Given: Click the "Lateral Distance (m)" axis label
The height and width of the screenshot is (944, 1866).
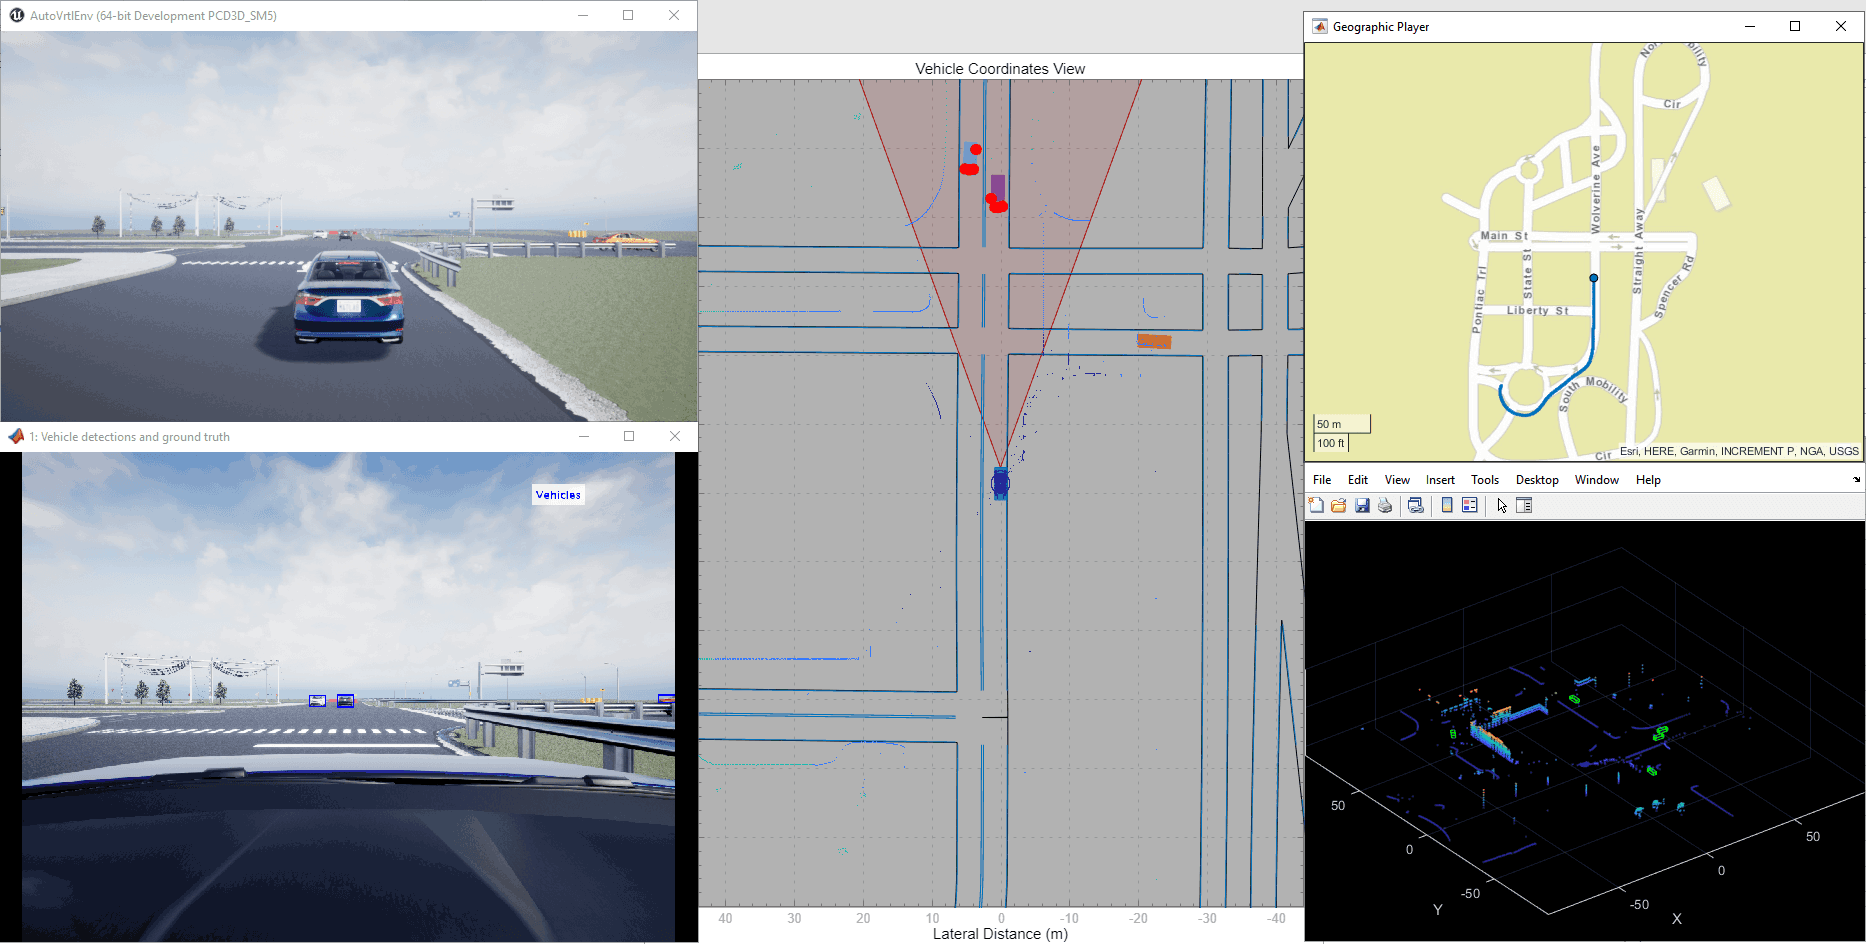Looking at the screenshot, I should (x=1000, y=934).
